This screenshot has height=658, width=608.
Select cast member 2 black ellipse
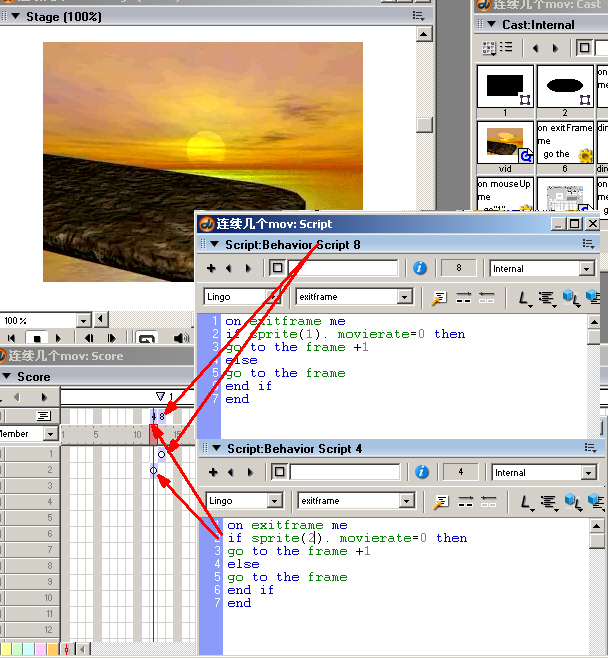[565, 86]
